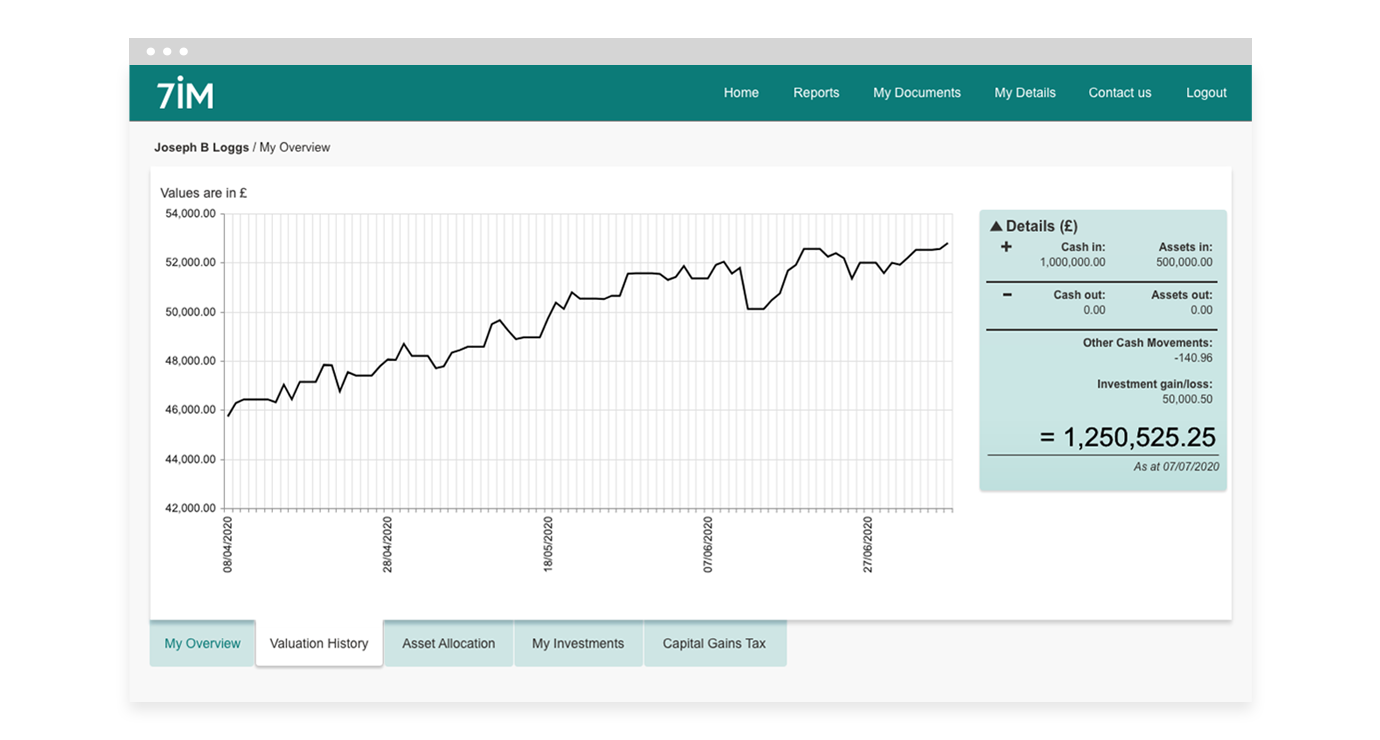
Task: Click the plus icon beside Cash in
Action: 1006,247
